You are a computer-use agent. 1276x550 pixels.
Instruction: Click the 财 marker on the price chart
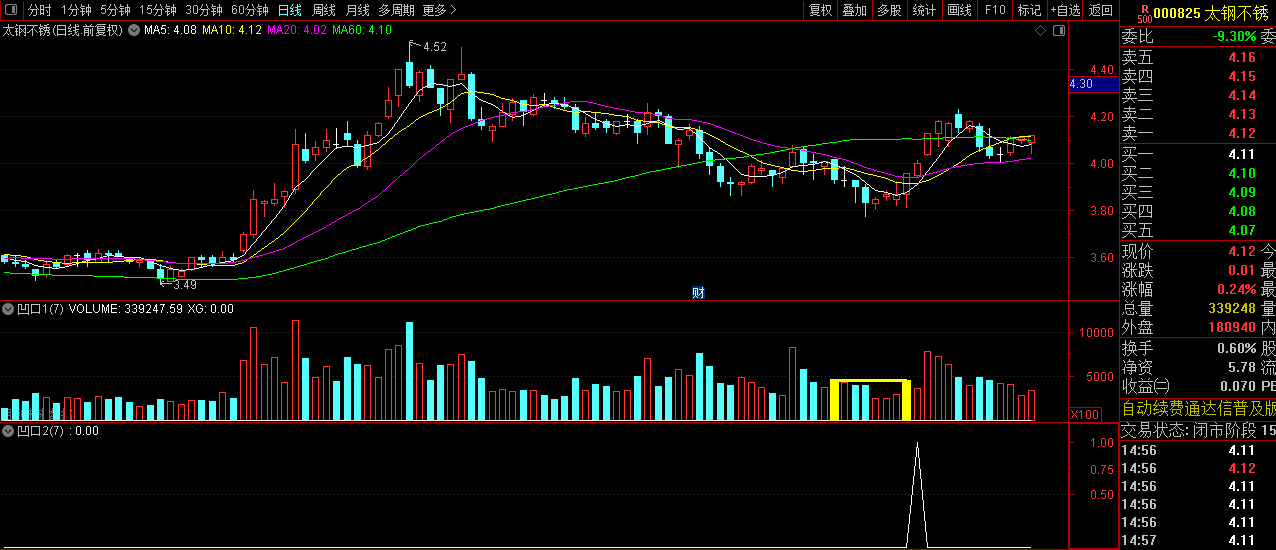(x=699, y=293)
